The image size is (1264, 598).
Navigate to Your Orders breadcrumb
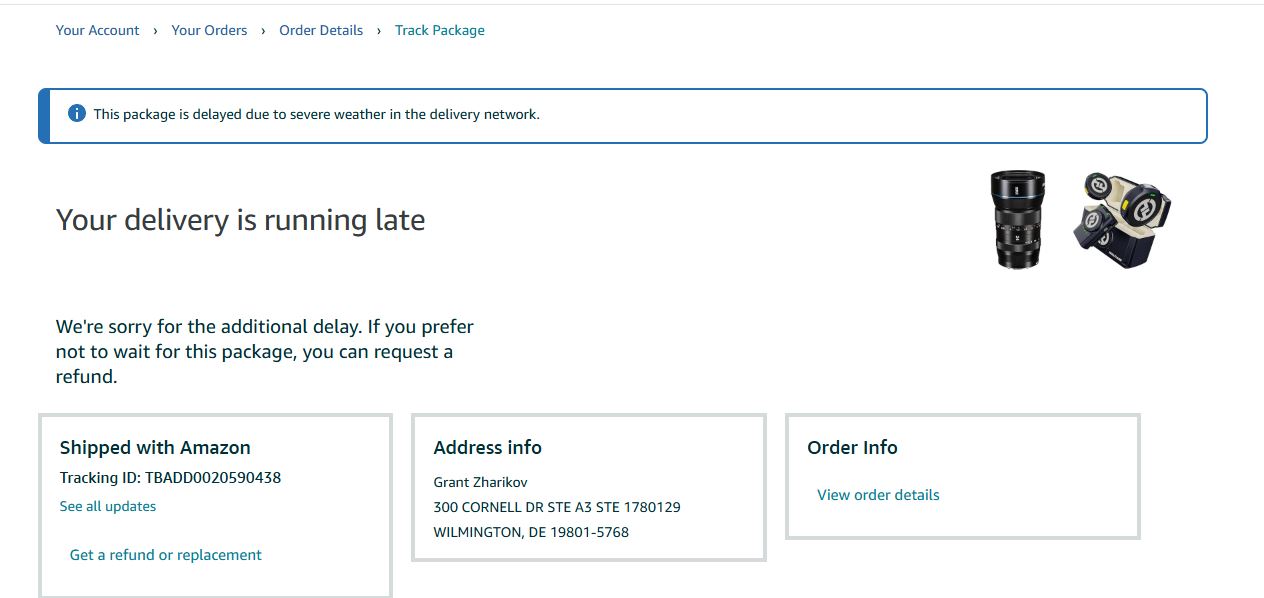click(x=209, y=30)
